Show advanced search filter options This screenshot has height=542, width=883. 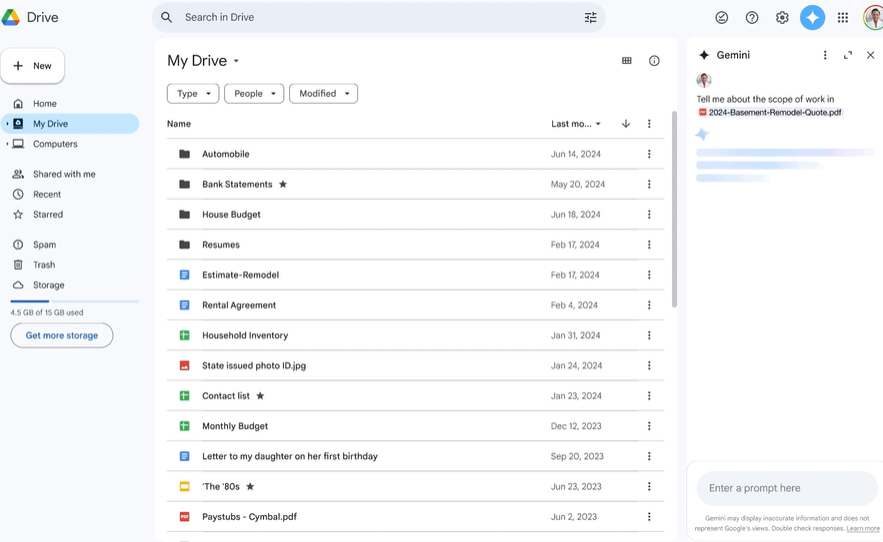coord(590,17)
